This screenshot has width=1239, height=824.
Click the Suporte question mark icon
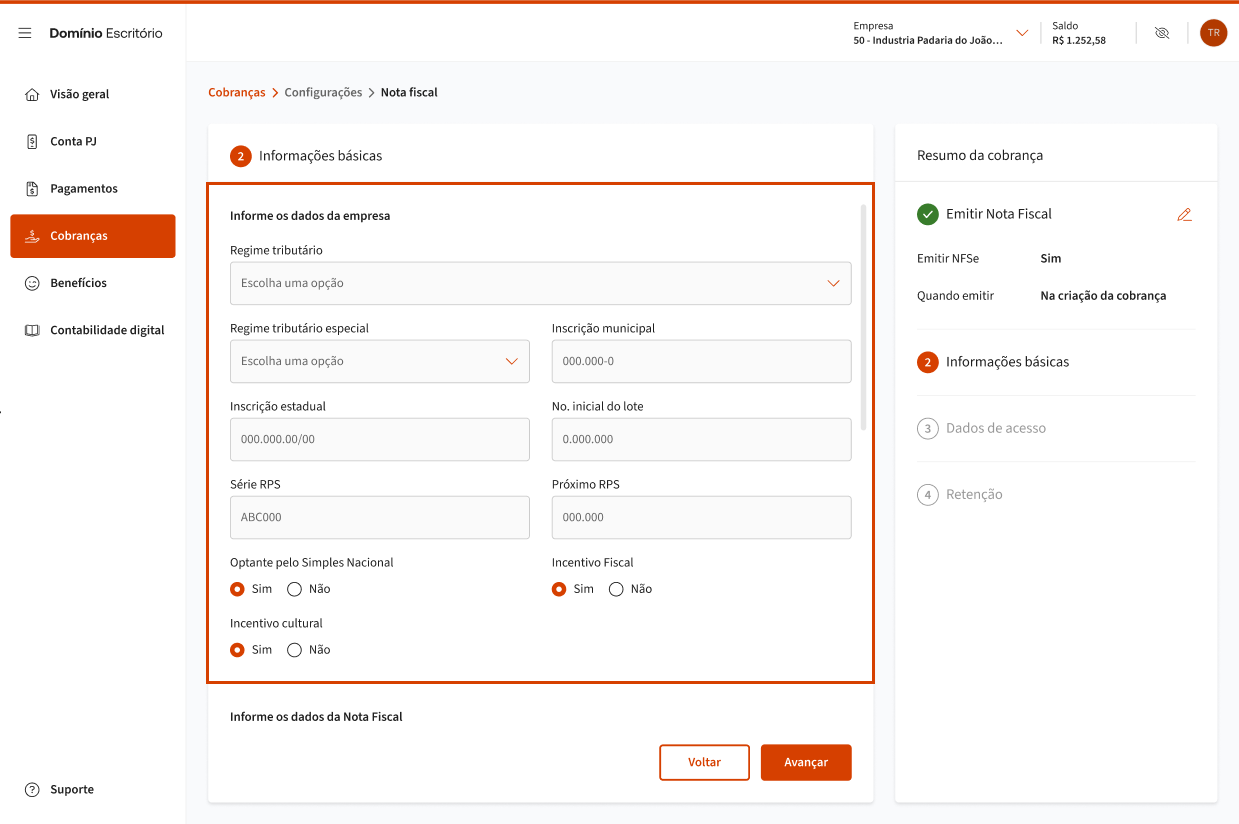click(32, 790)
